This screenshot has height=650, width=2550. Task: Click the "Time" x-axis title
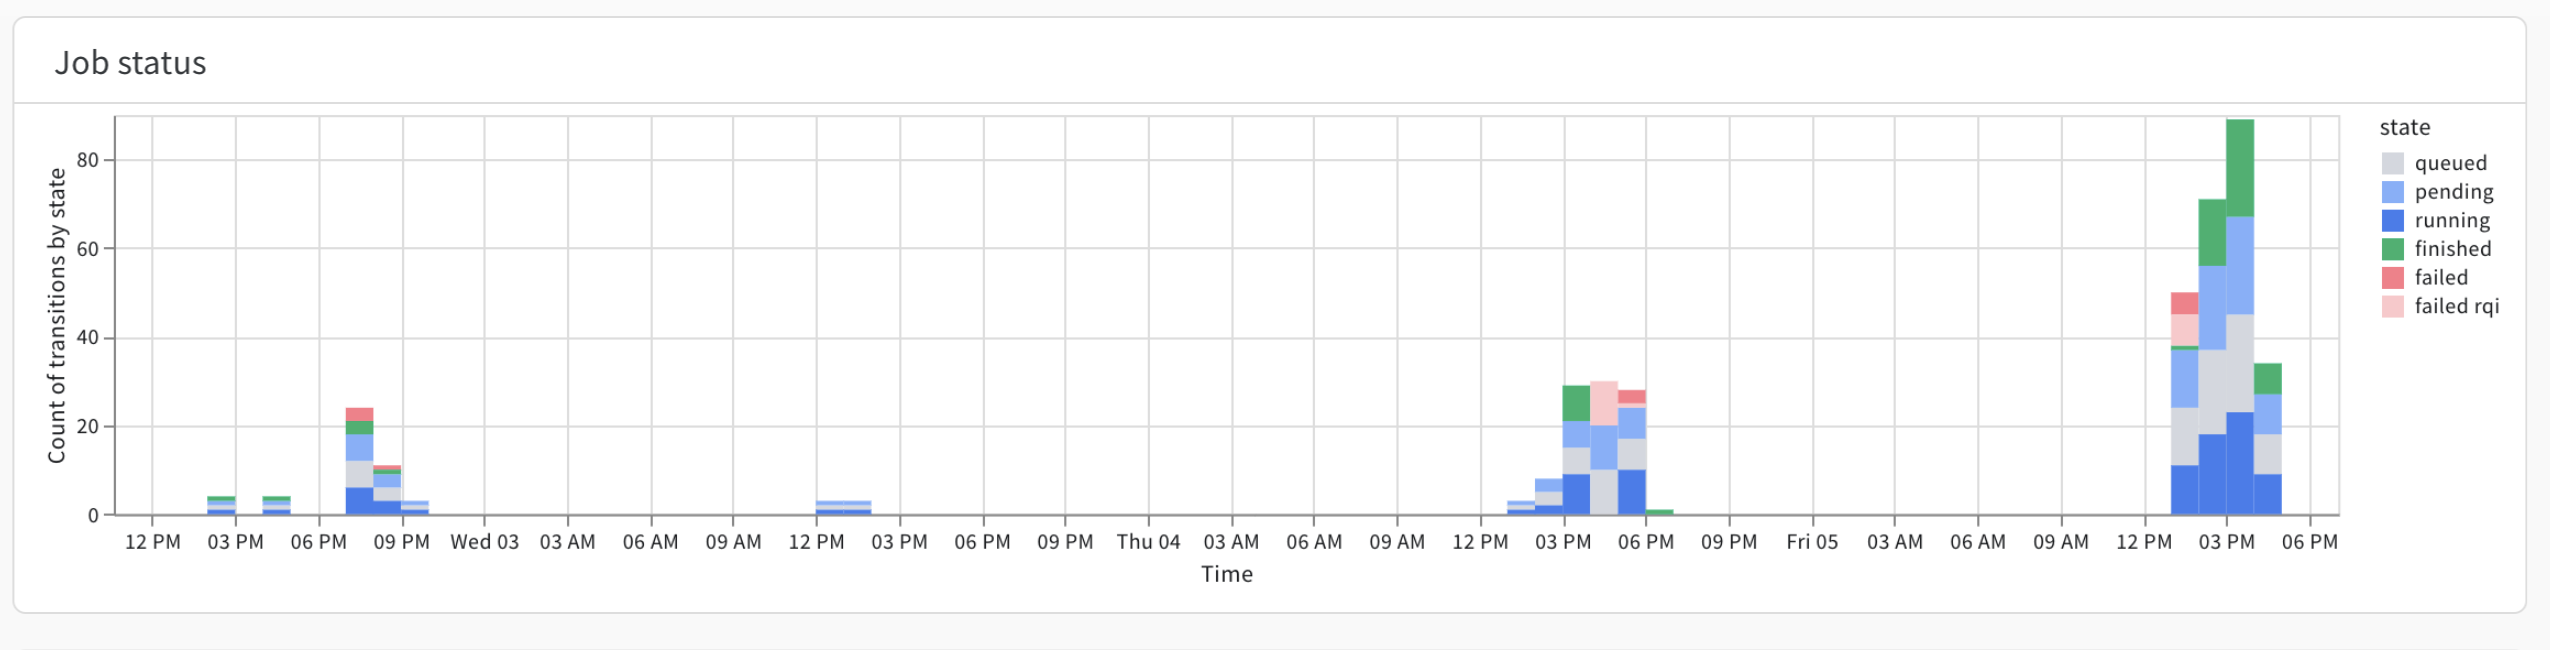click(1226, 574)
